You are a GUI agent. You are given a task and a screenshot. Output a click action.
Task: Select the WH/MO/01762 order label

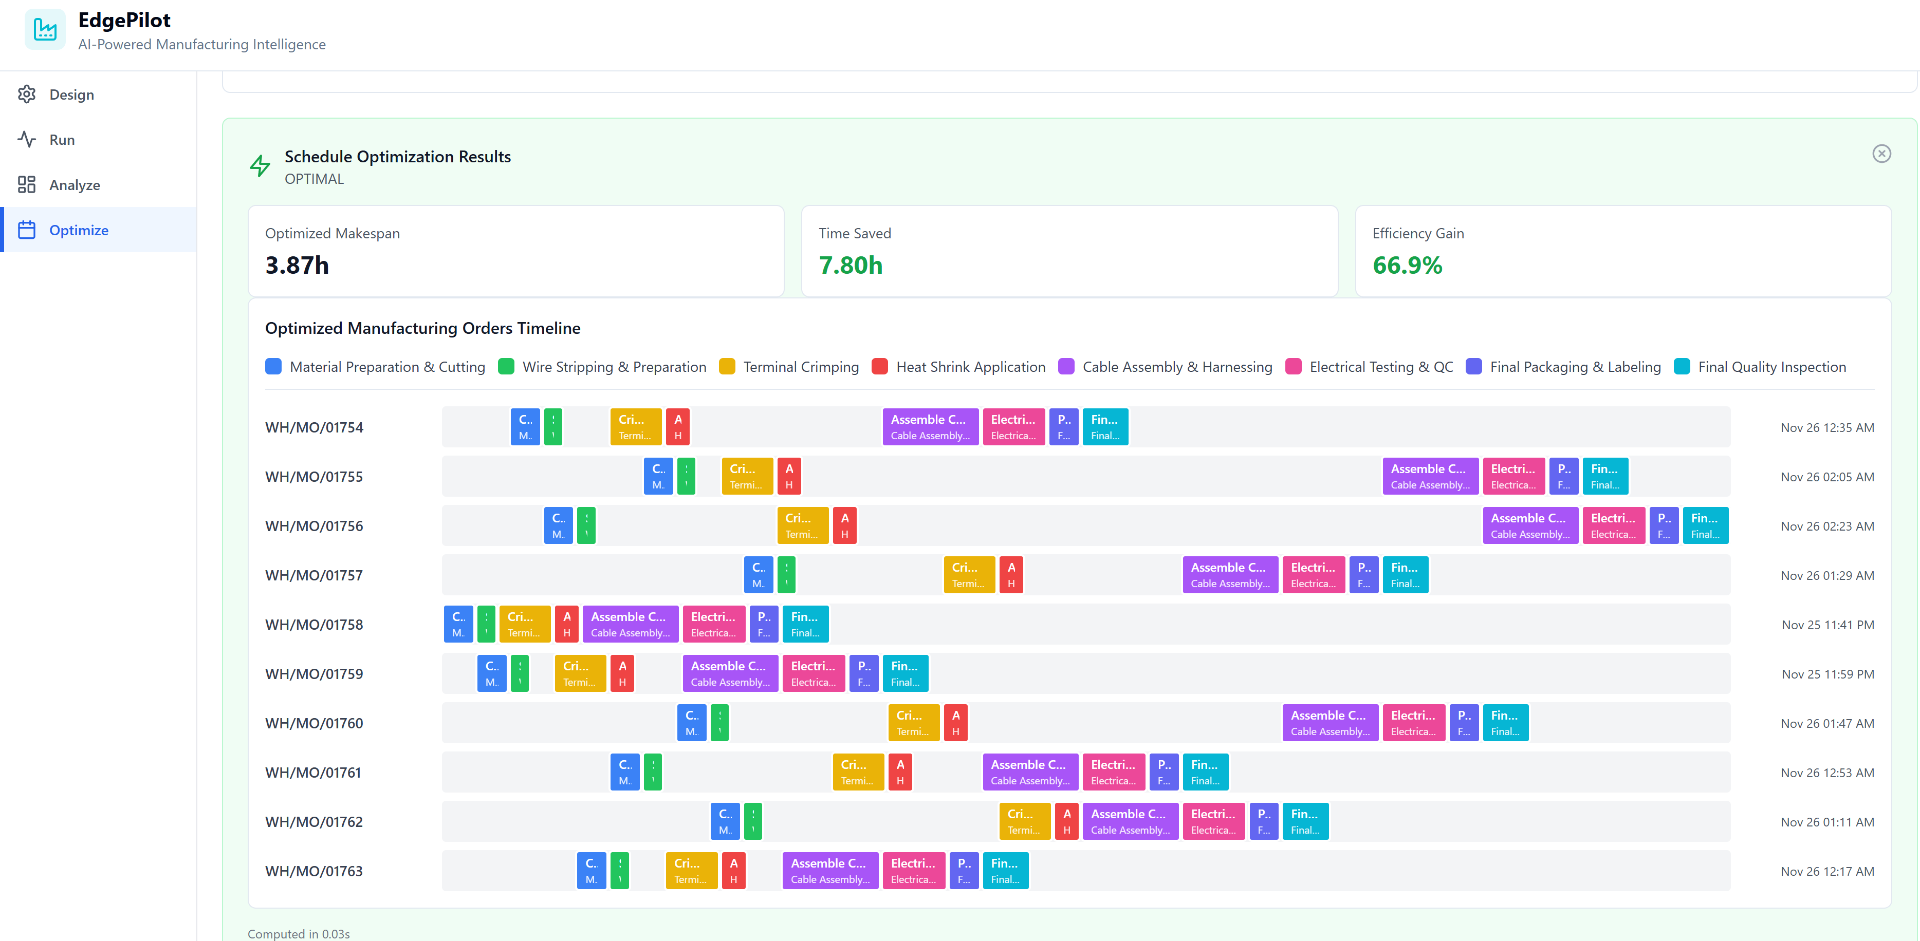314,822
